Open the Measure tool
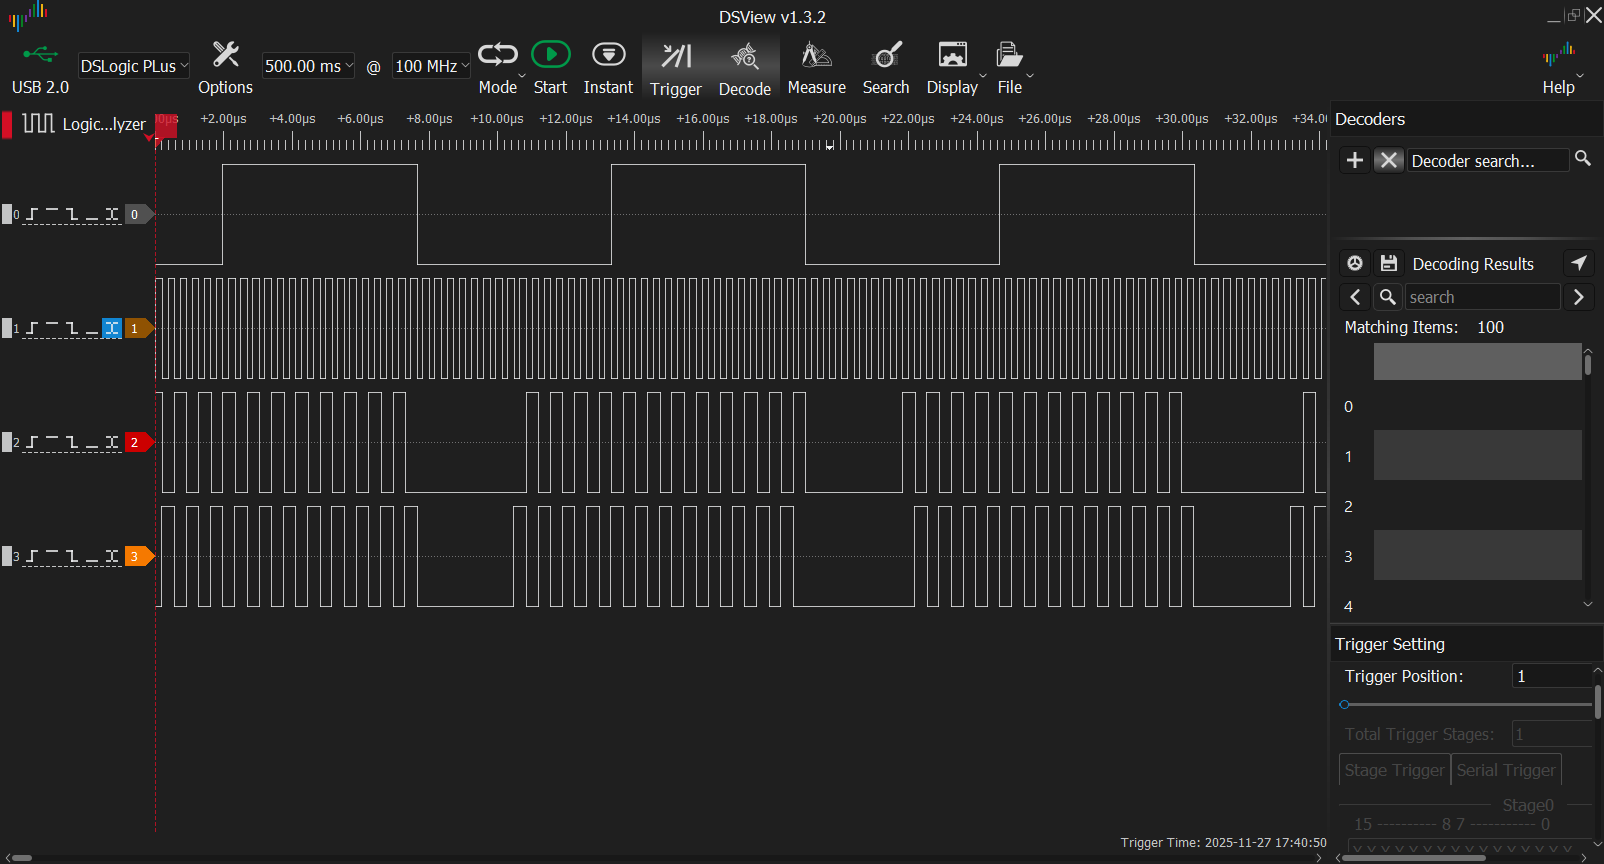Screen dimensions: 1604x864 click(x=816, y=67)
